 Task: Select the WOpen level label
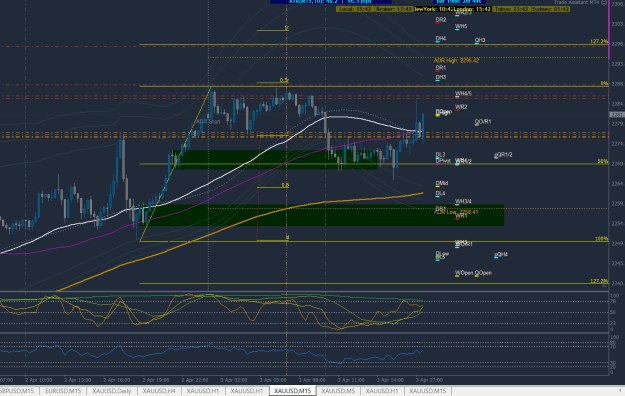tap(464, 273)
